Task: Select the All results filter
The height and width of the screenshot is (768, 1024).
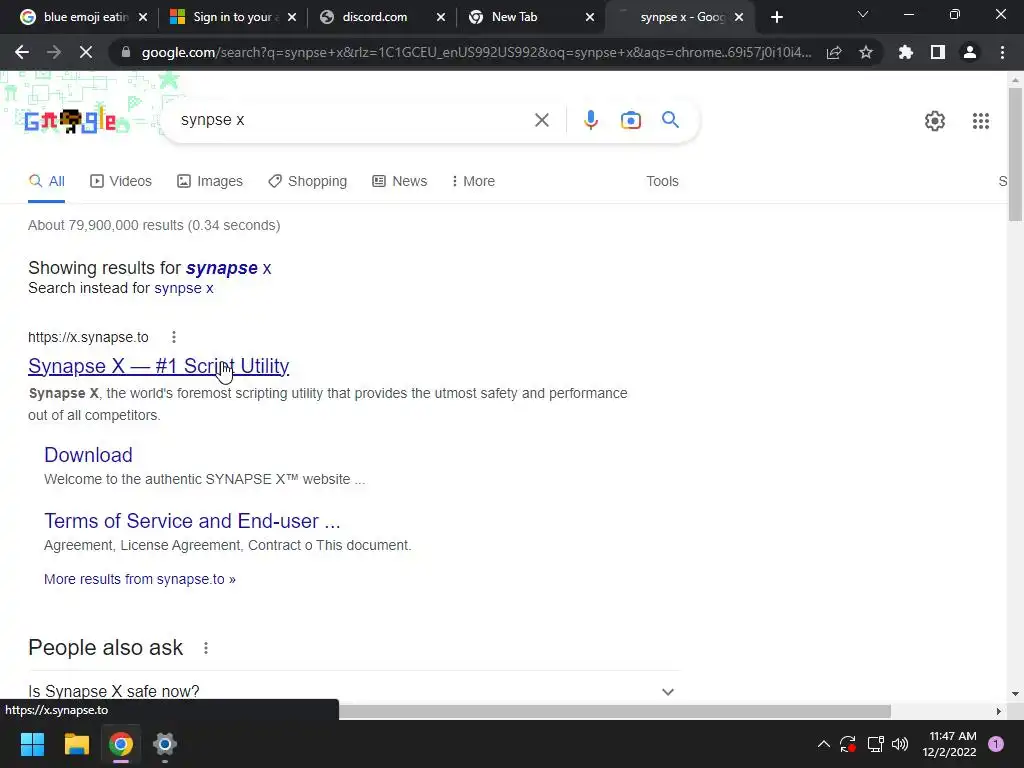Action: tap(46, 181)
